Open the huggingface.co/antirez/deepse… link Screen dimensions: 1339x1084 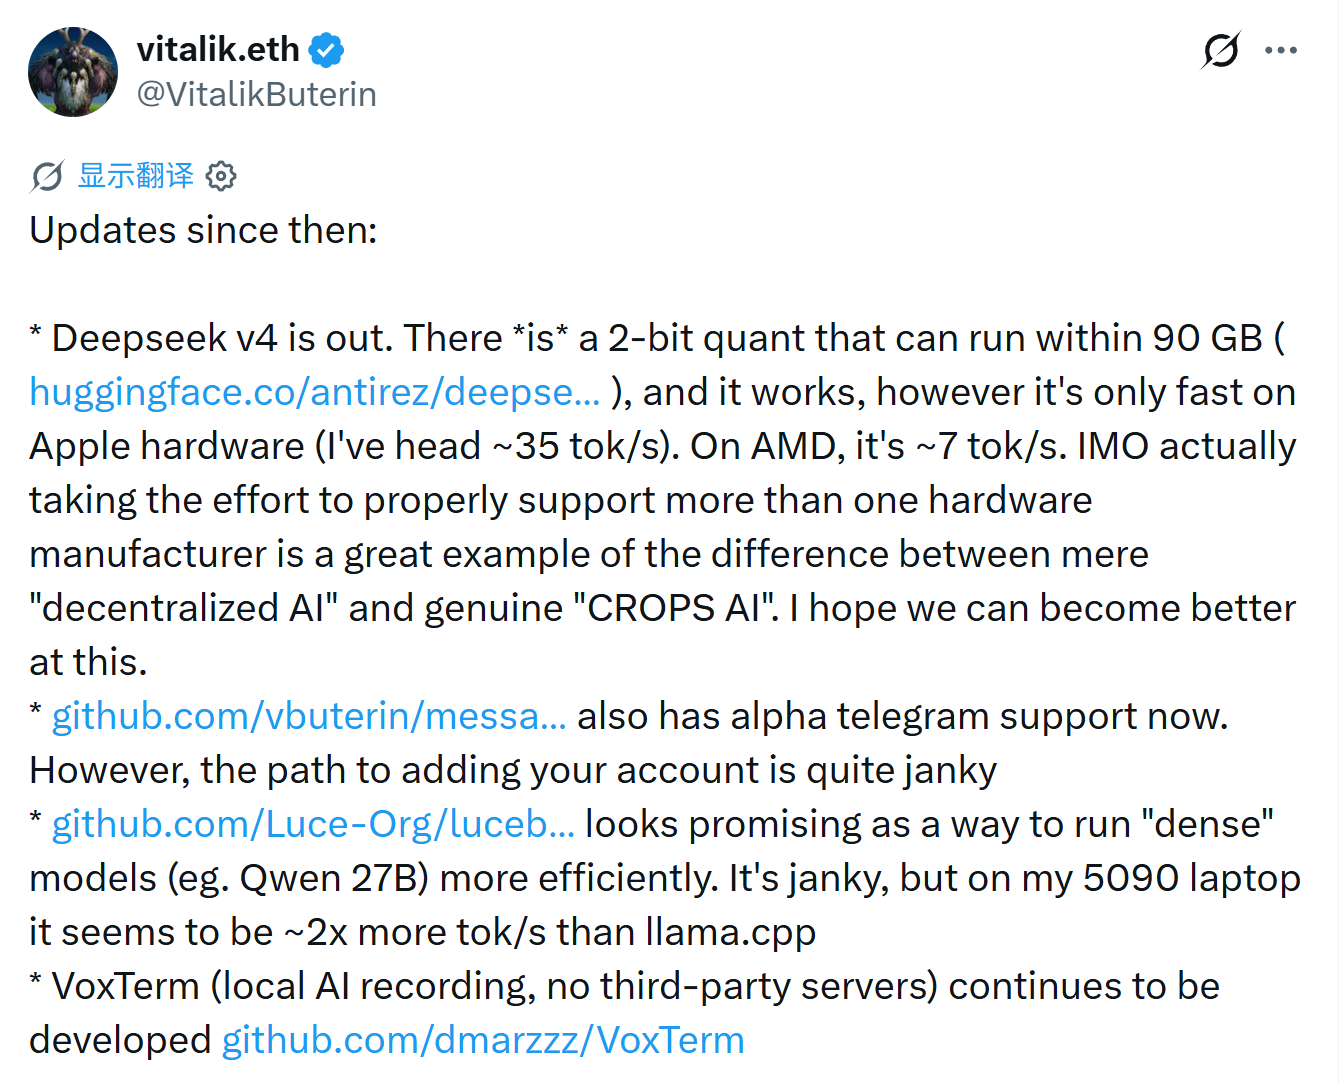tap(315, 392)
